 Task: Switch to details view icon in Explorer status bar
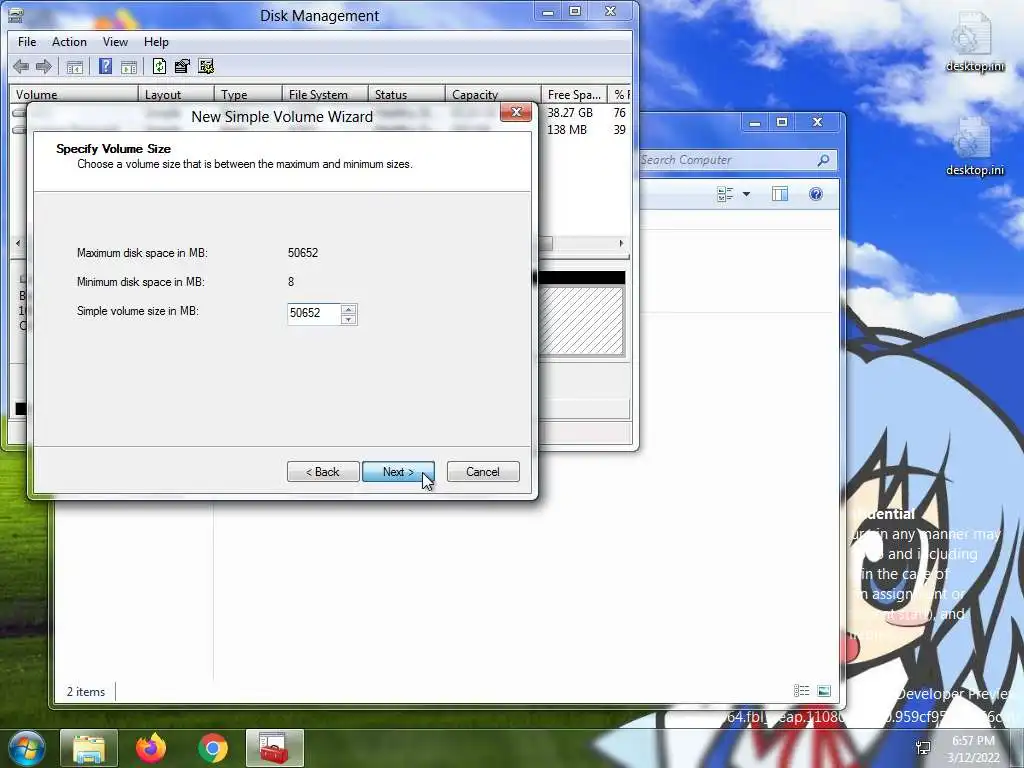pos(801,691)
